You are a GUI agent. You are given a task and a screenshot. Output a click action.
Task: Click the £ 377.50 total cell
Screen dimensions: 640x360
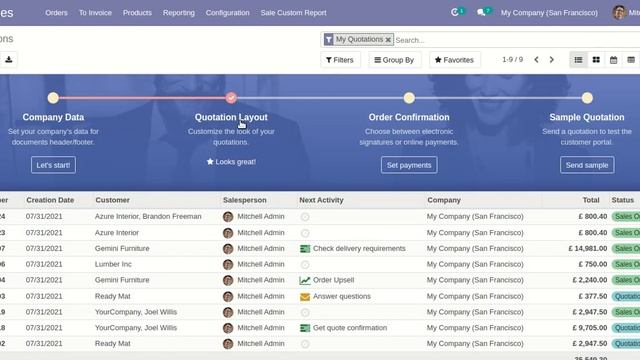click(592, 296)
